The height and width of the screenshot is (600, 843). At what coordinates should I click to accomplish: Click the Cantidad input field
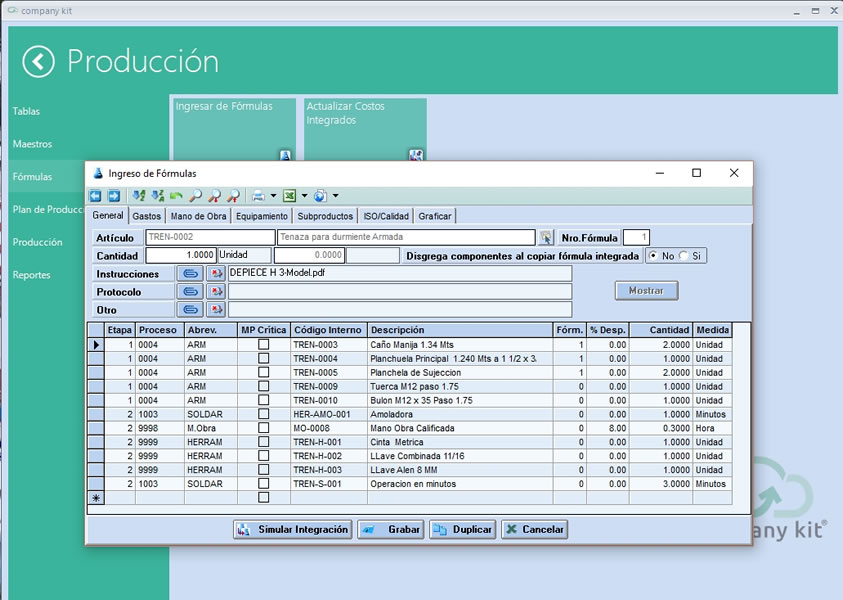181,255
